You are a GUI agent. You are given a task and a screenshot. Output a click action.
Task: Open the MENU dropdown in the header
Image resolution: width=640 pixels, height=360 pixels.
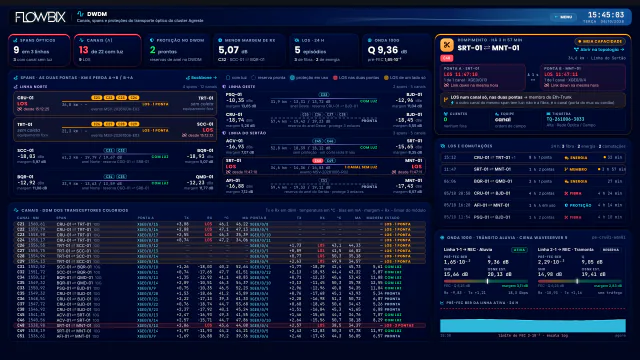pyautogui.click(x=564, y=17)
